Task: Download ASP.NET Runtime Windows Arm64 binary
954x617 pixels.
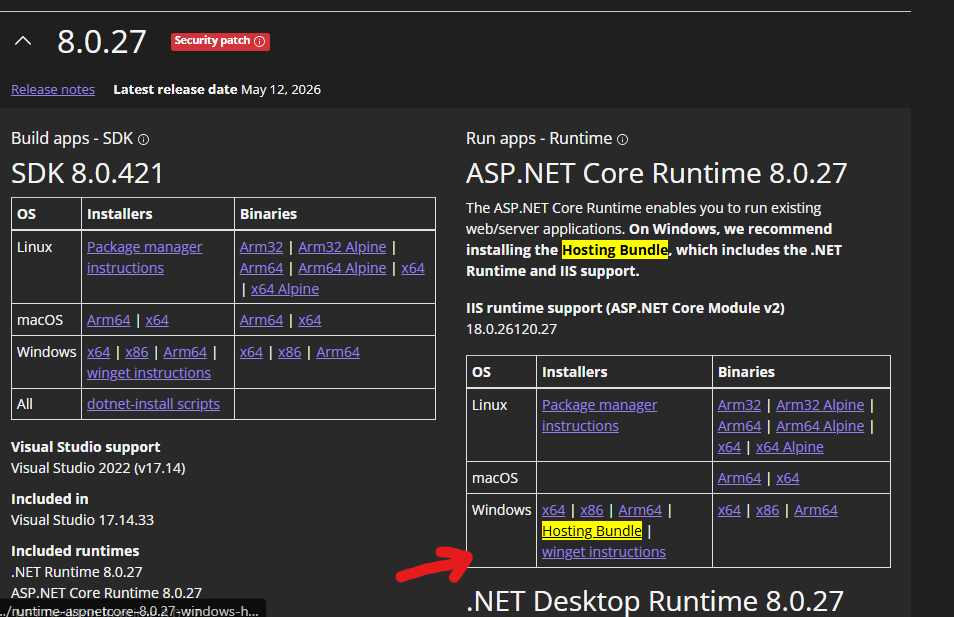Action: 816,510
